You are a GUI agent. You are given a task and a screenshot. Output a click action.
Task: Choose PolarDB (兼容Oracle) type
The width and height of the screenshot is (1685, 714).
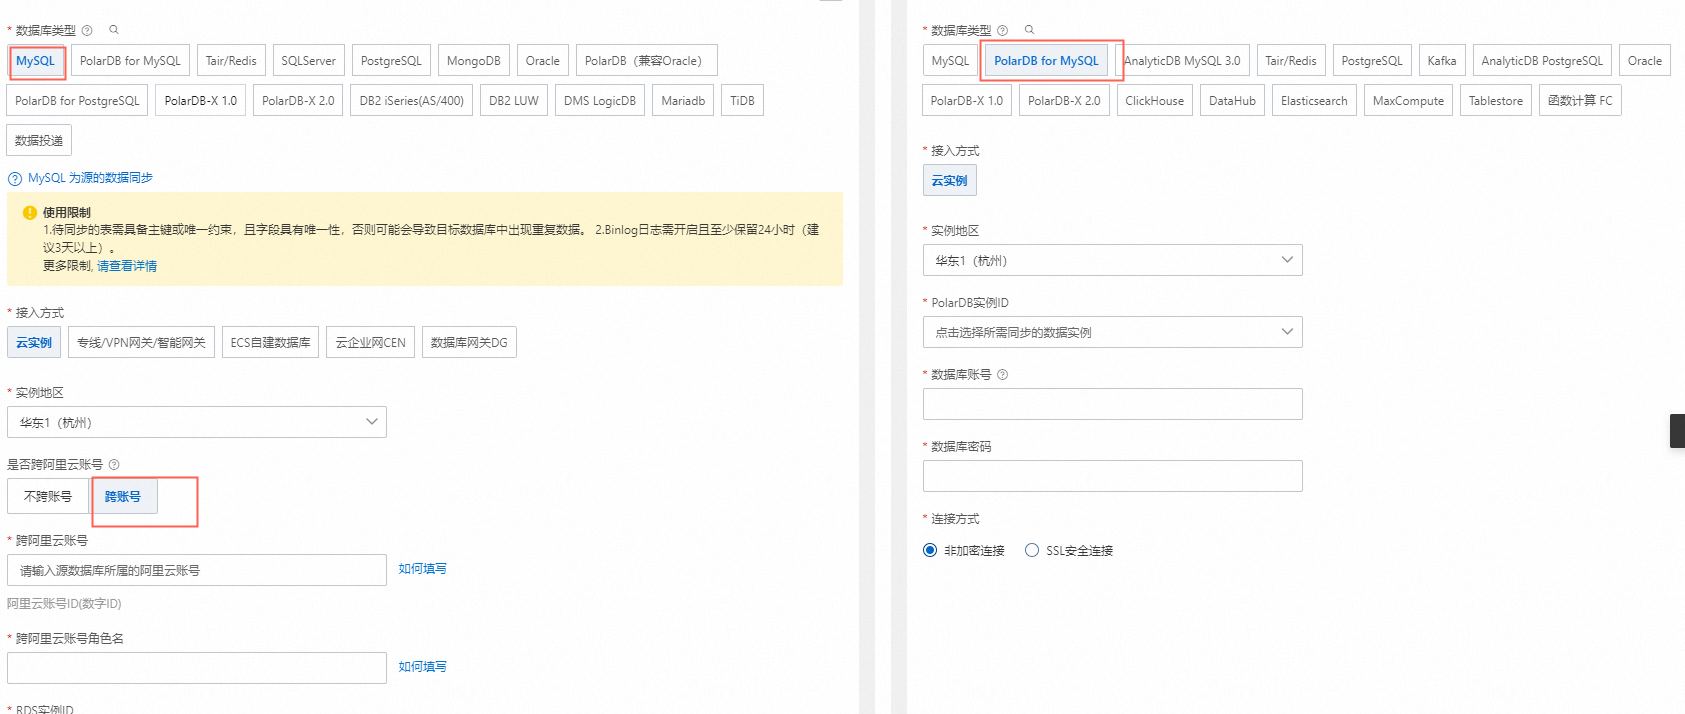coord(647,61)
